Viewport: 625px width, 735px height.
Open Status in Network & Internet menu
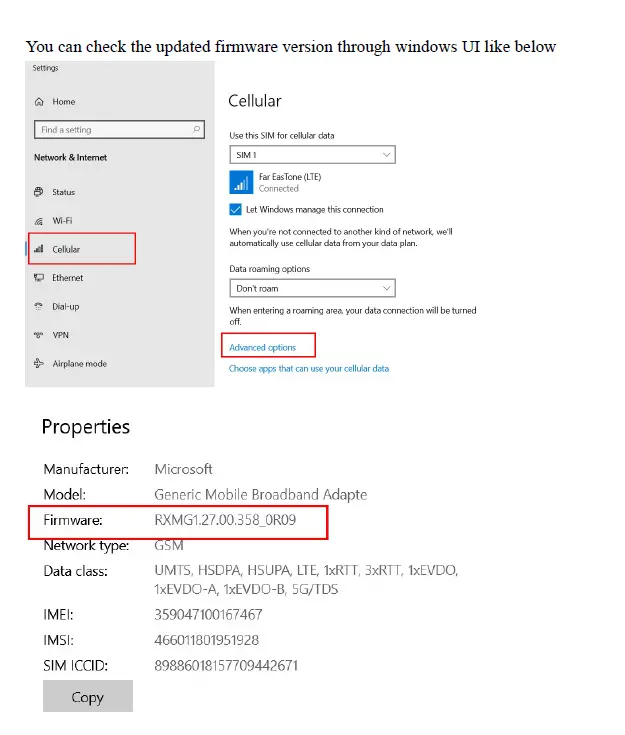[x=63, y=192]
